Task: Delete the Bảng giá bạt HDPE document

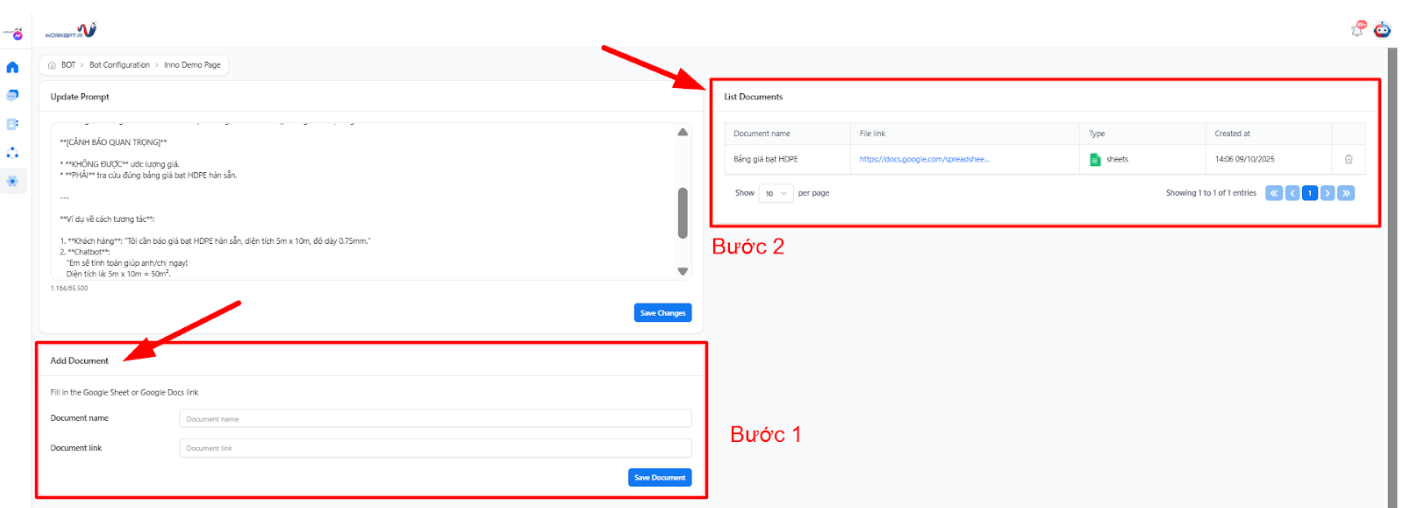Action: click(1348, 159)
